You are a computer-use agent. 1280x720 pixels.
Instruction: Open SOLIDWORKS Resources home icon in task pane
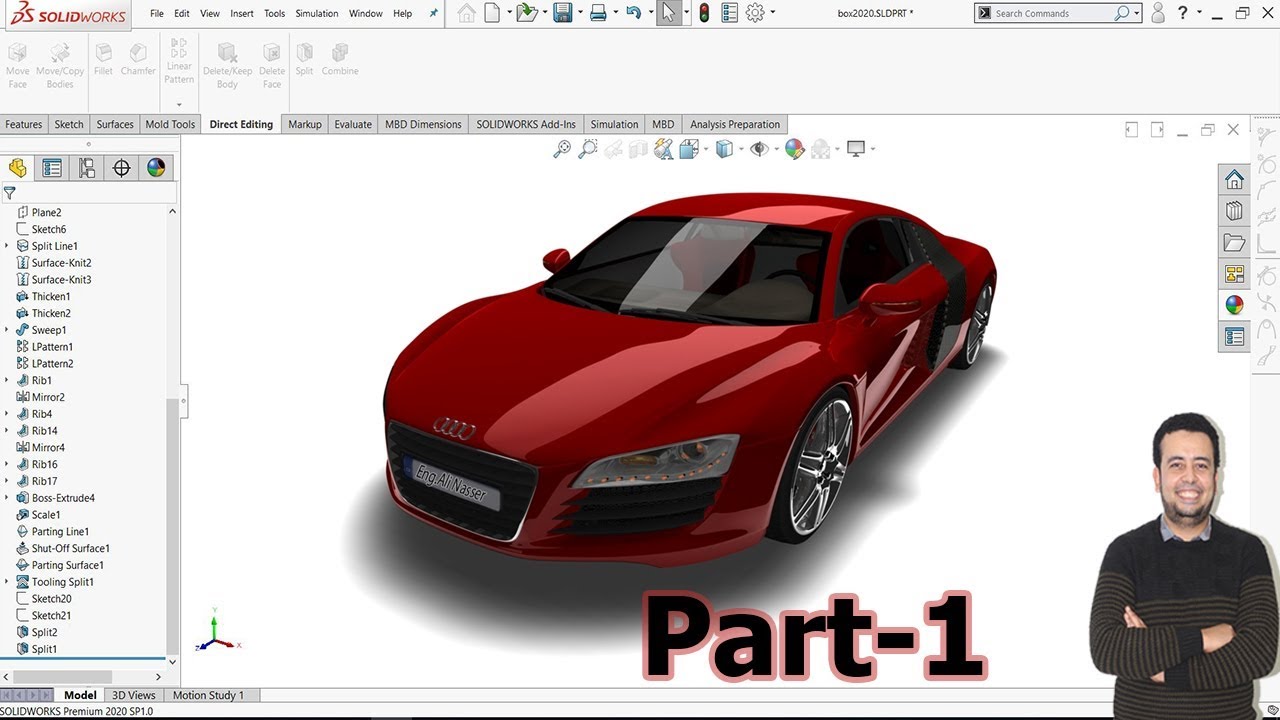[1234, 180]
